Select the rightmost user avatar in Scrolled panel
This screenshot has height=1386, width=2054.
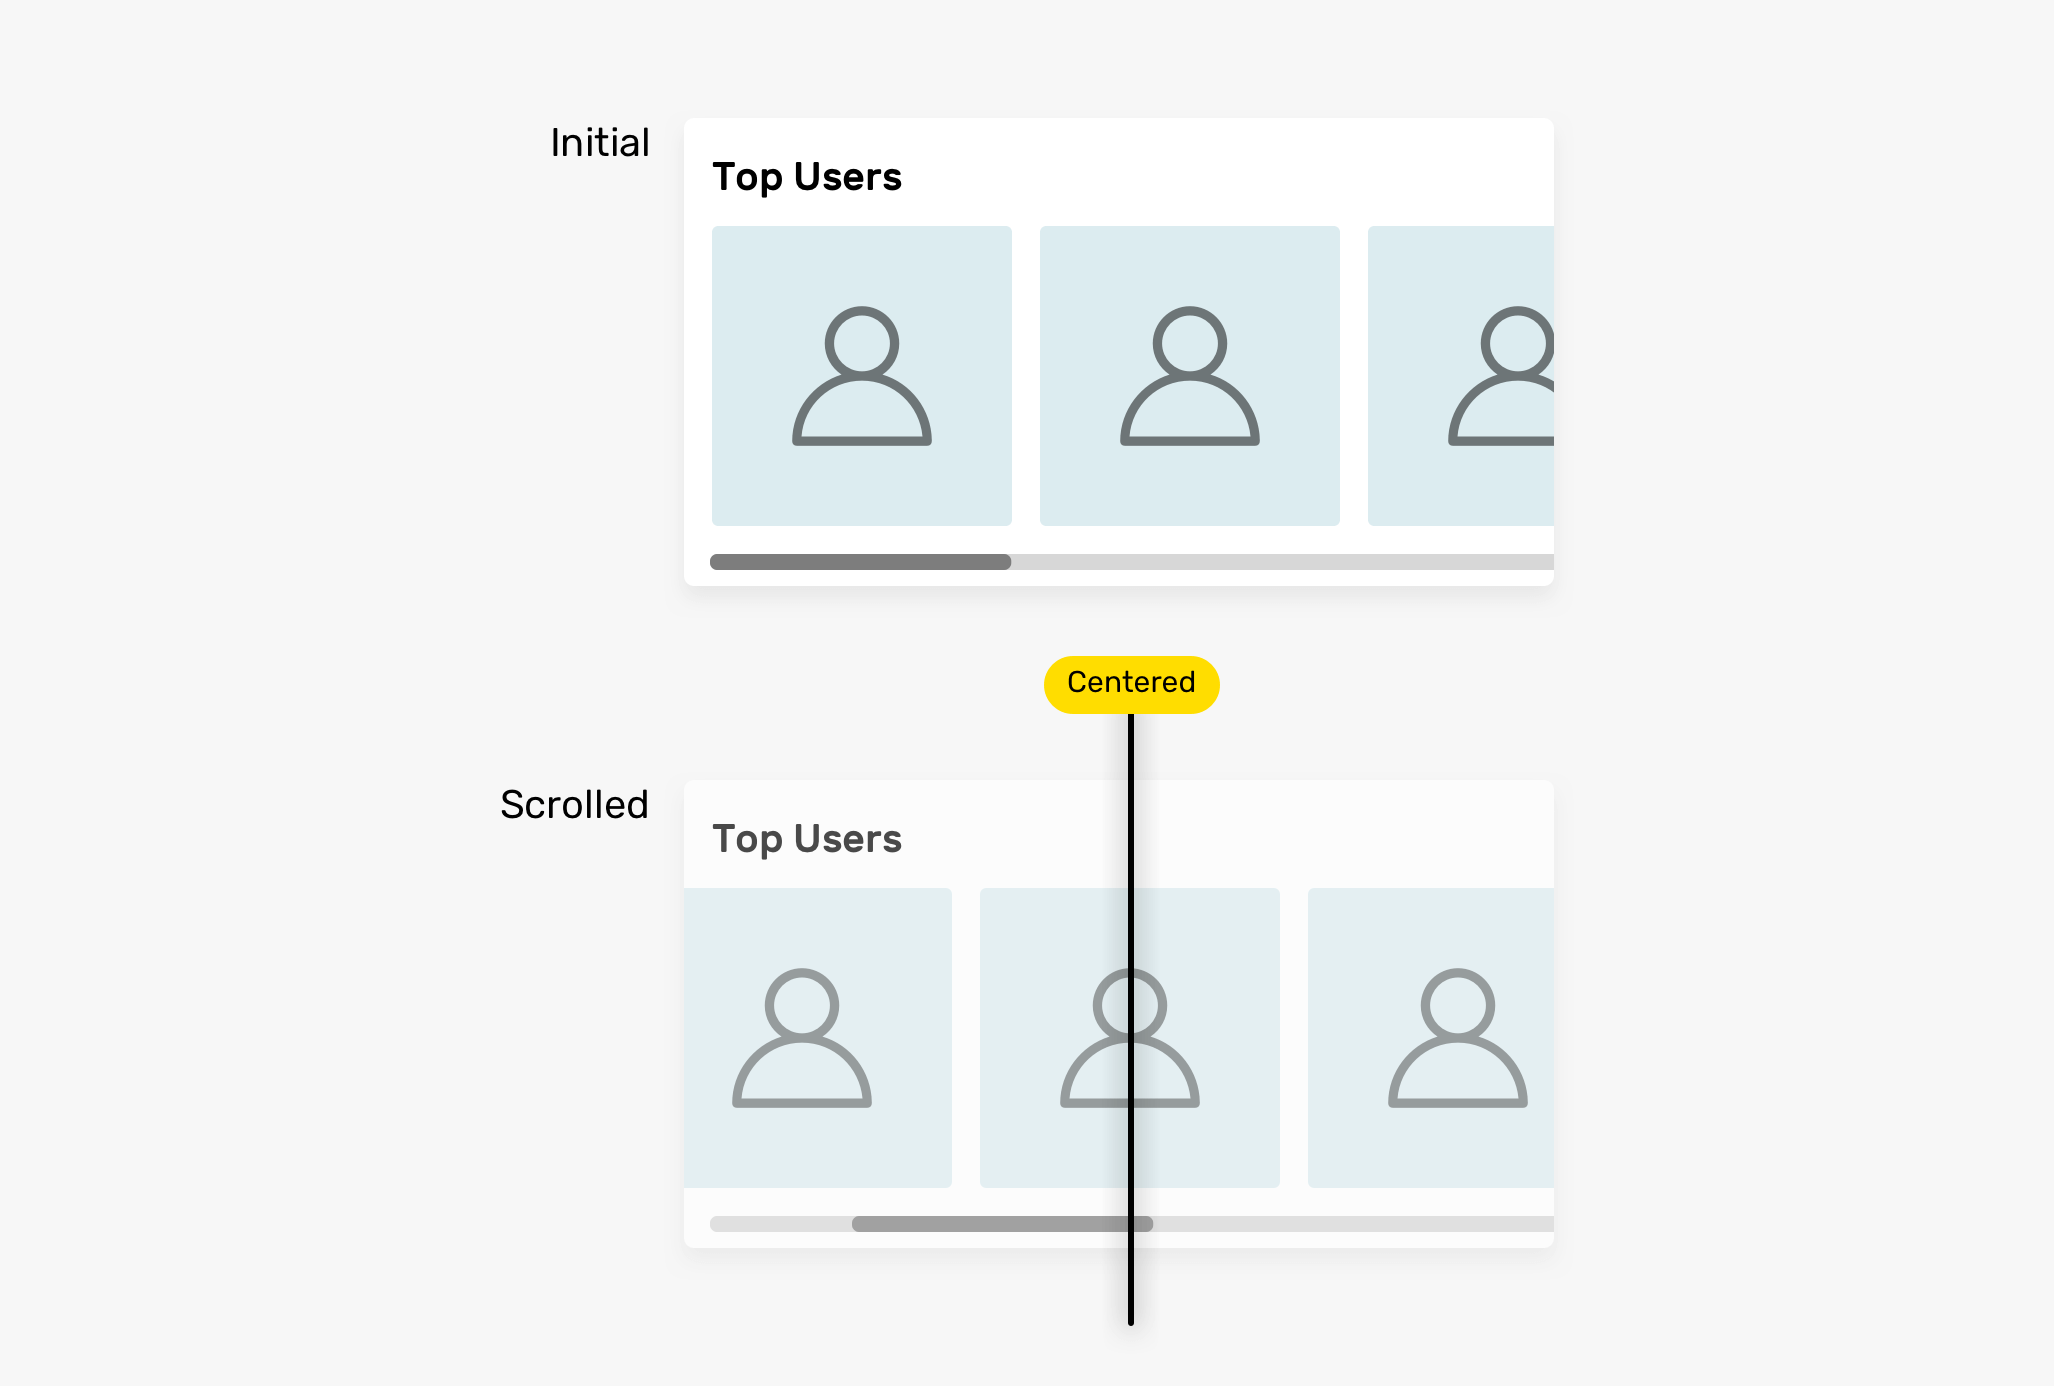point(1431,1038)
